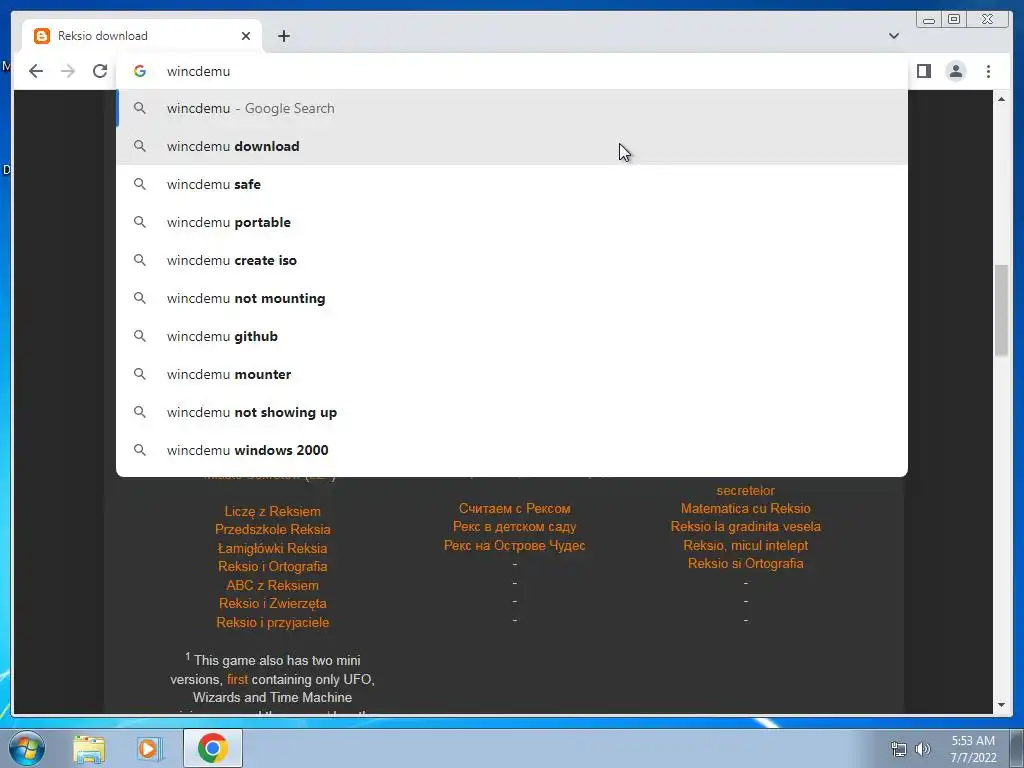Open the Reksio la gradinita vesela link
Viewport: 1024px width, 768px height.
pos(745,526)
